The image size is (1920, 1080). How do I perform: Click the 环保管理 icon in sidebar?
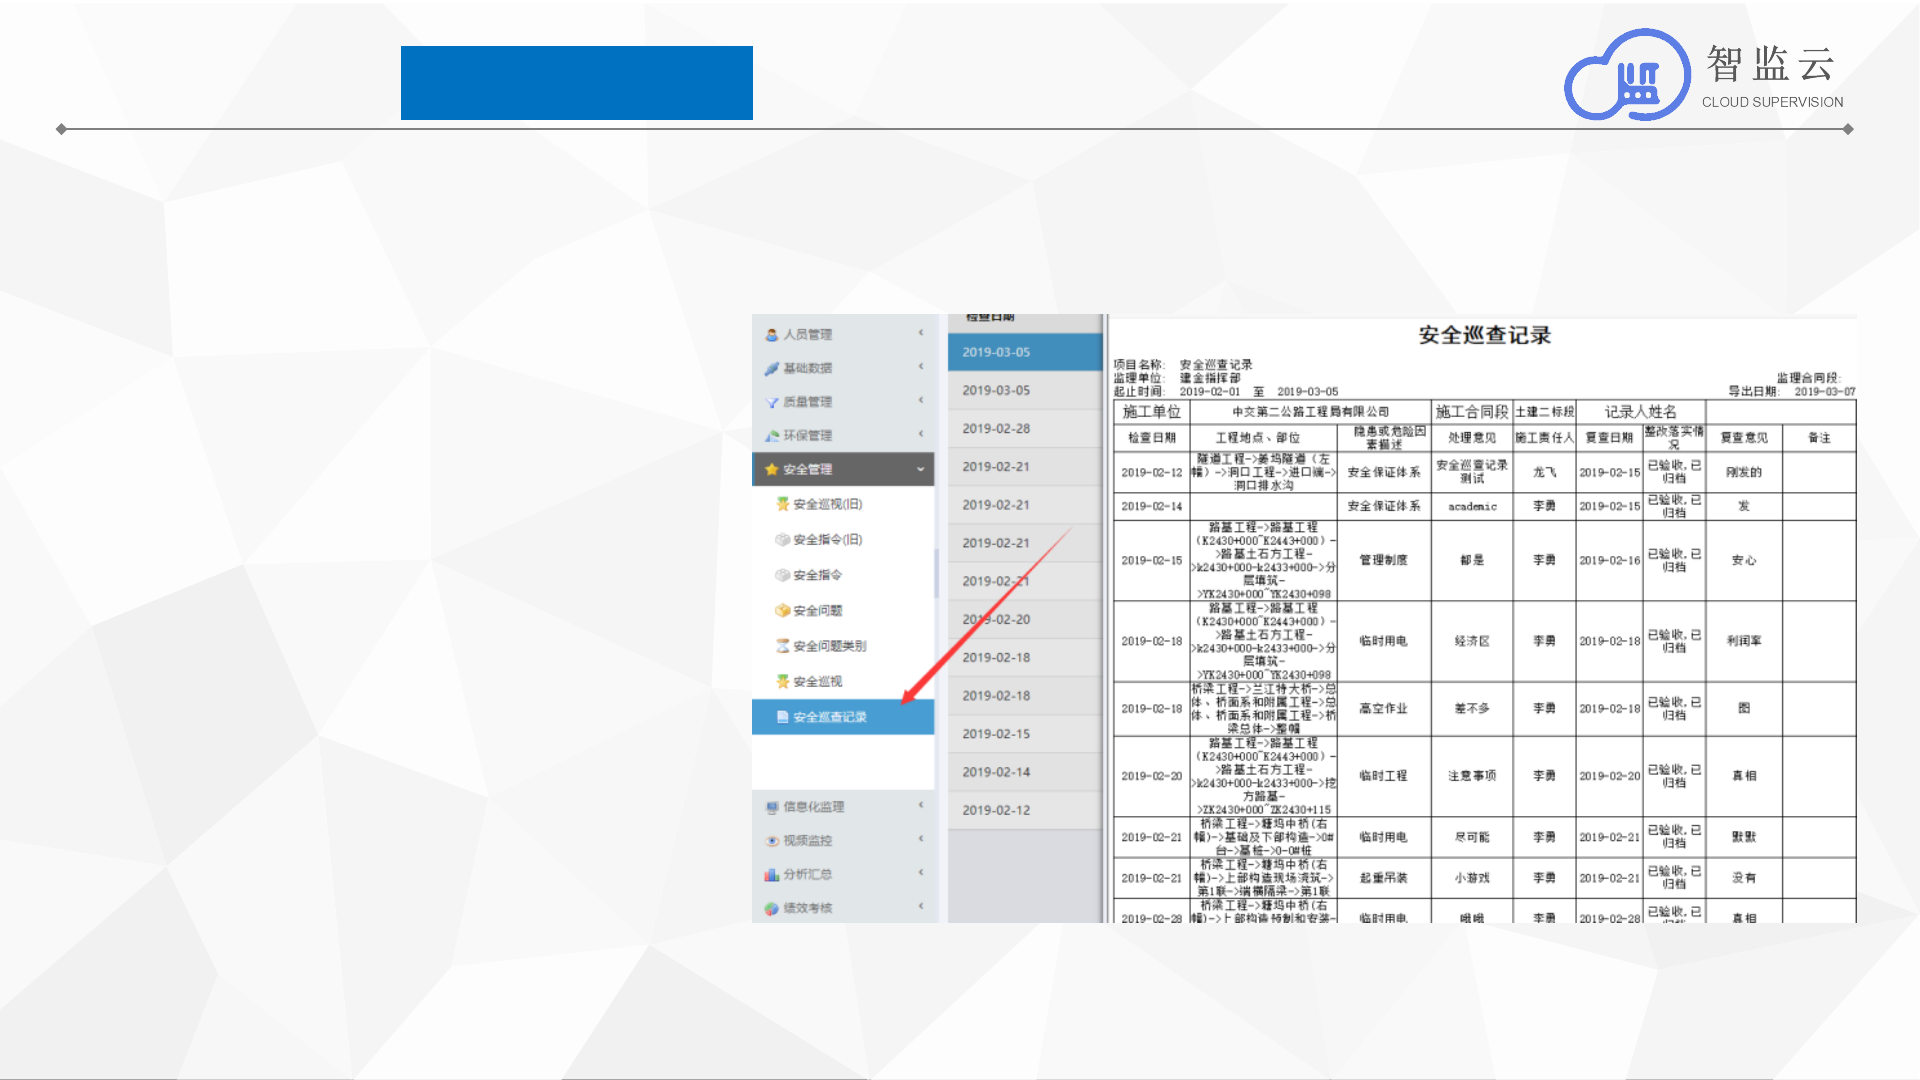[x=771, y=436]
